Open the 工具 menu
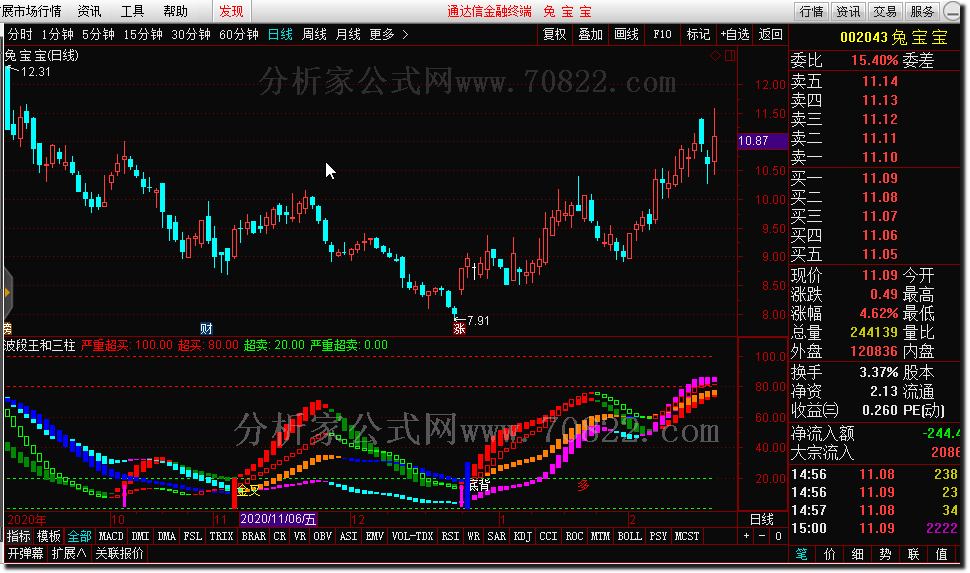970x573 pixels. (132, 11)
